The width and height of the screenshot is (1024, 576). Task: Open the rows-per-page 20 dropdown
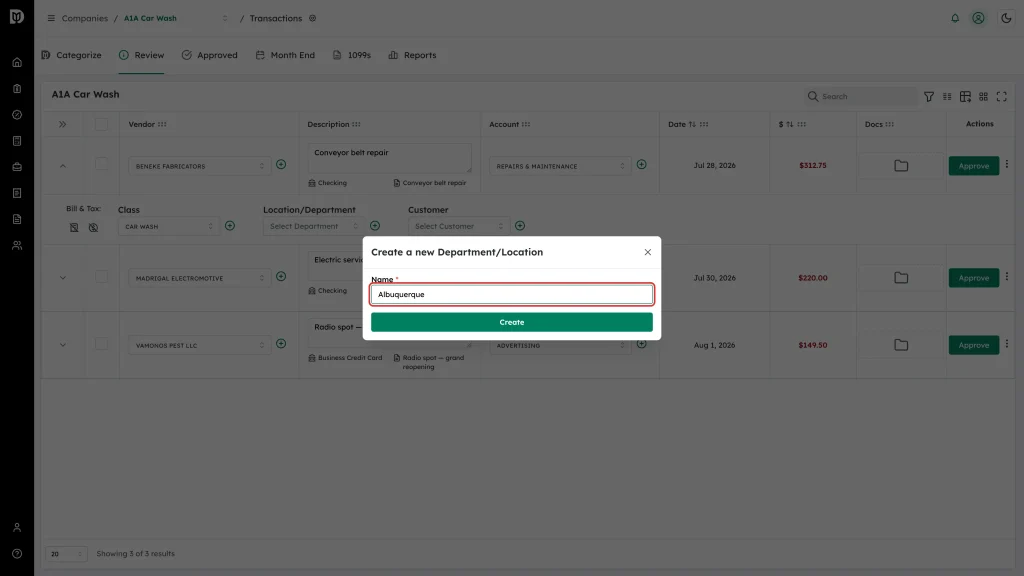pos(66,554)
